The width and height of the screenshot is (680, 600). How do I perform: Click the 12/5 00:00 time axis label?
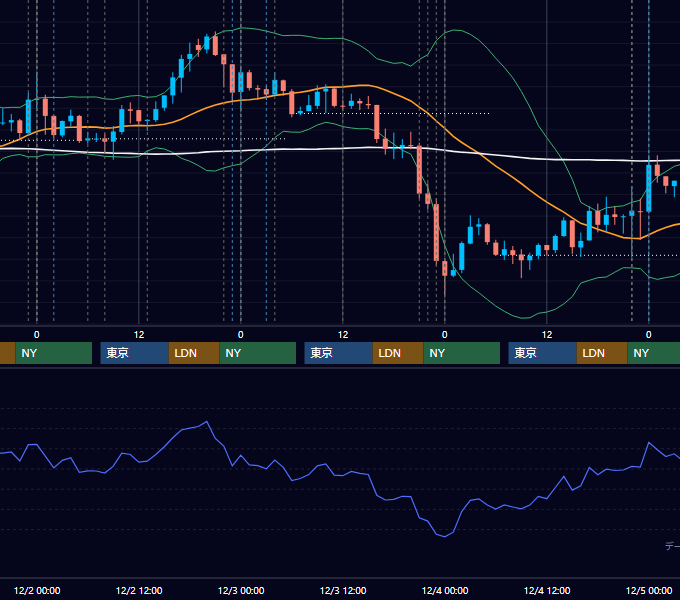tap(649, 590)
